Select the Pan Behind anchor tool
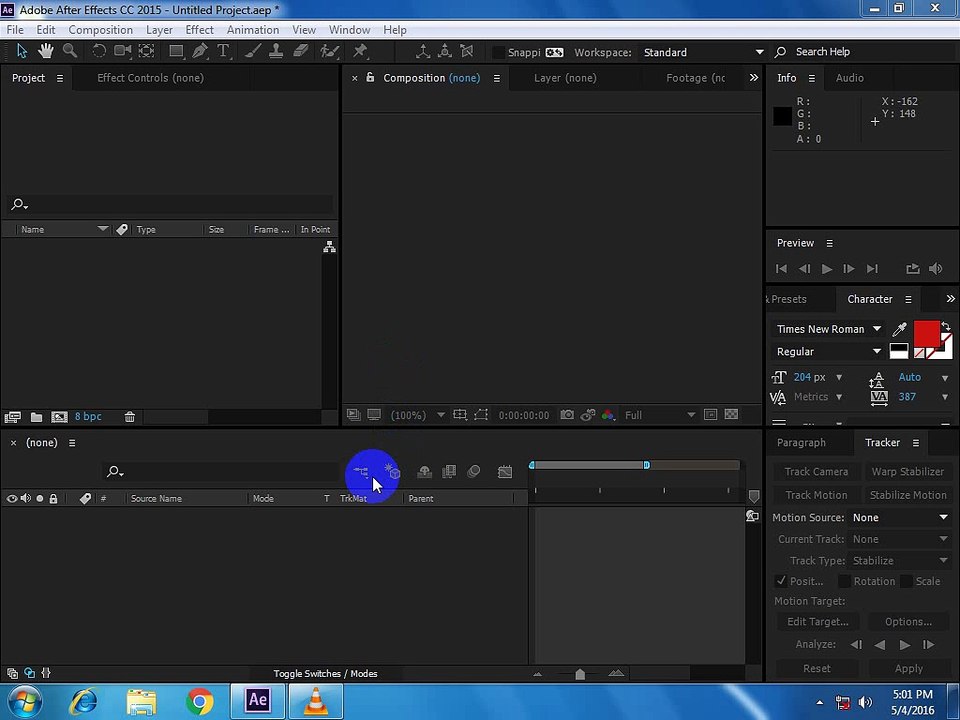The image size is (960, 720). click(x=146, y=51)
